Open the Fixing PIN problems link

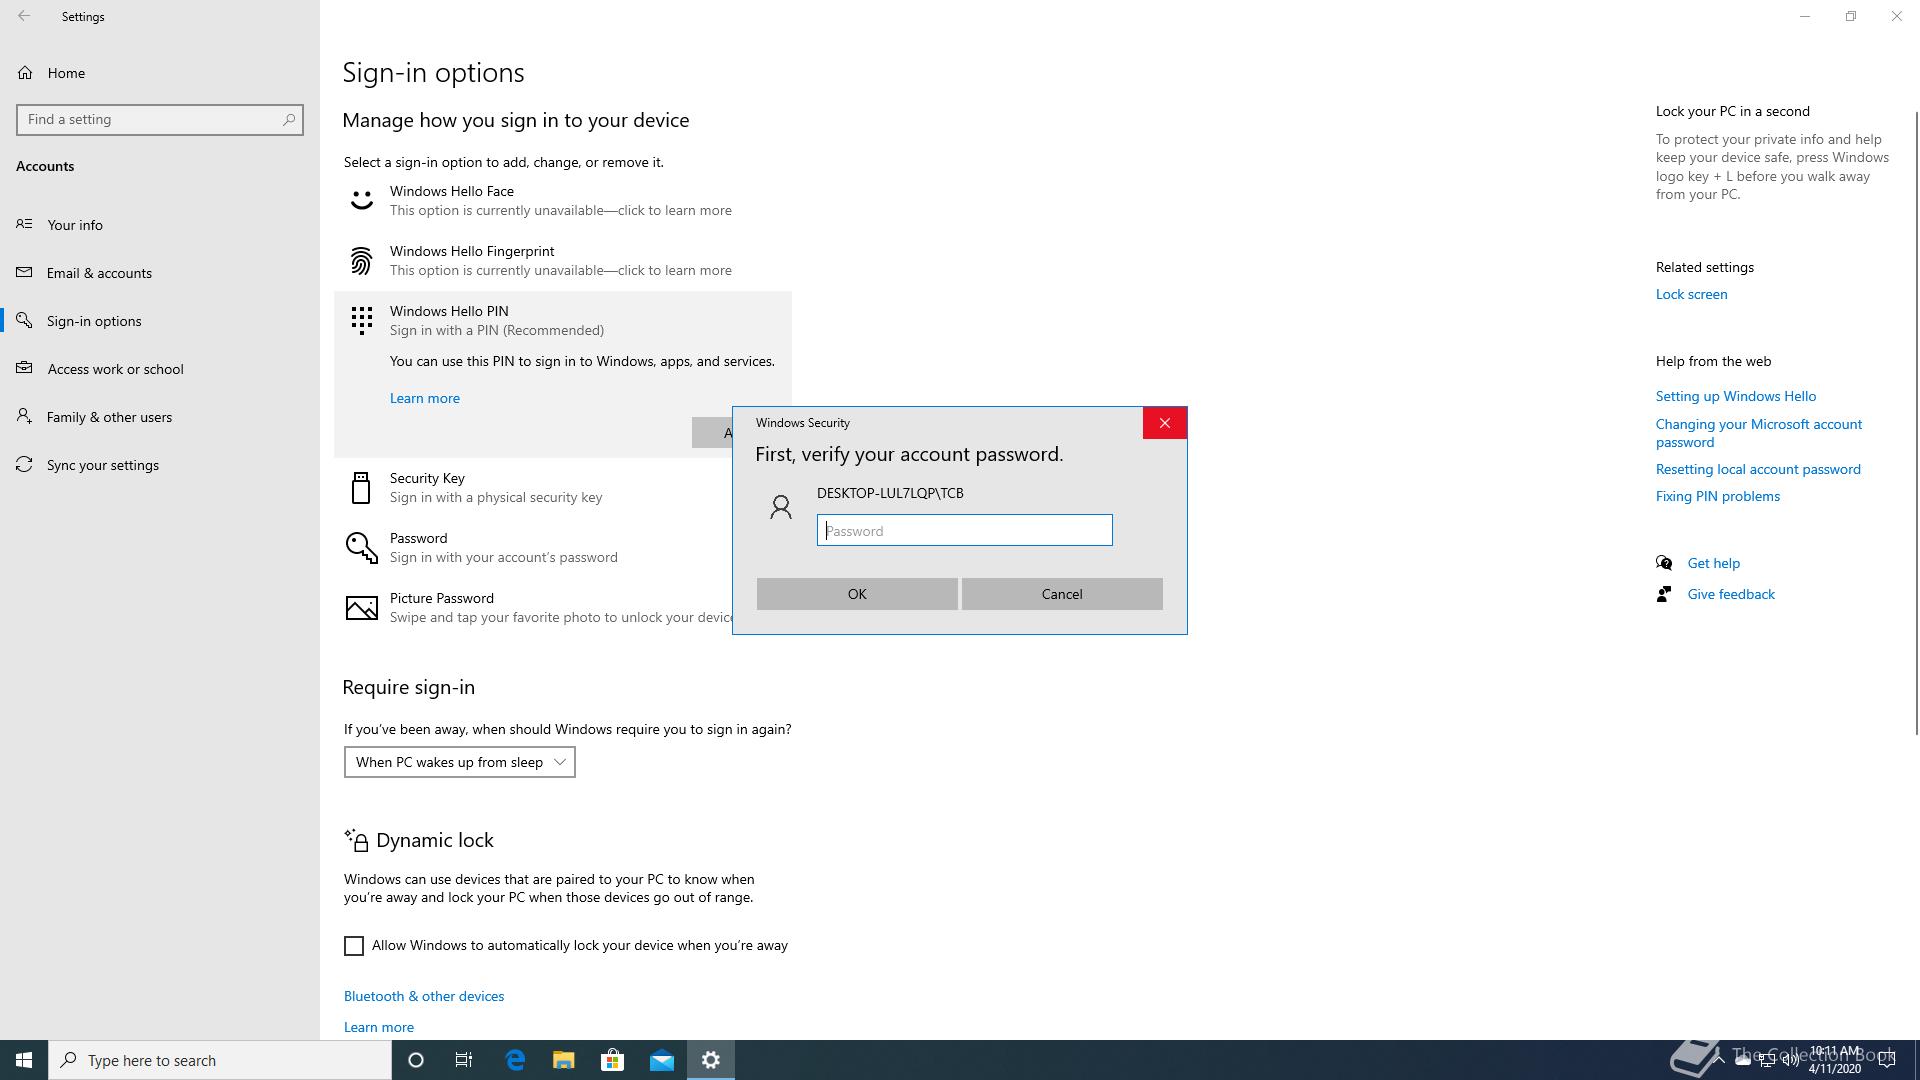1717,496
